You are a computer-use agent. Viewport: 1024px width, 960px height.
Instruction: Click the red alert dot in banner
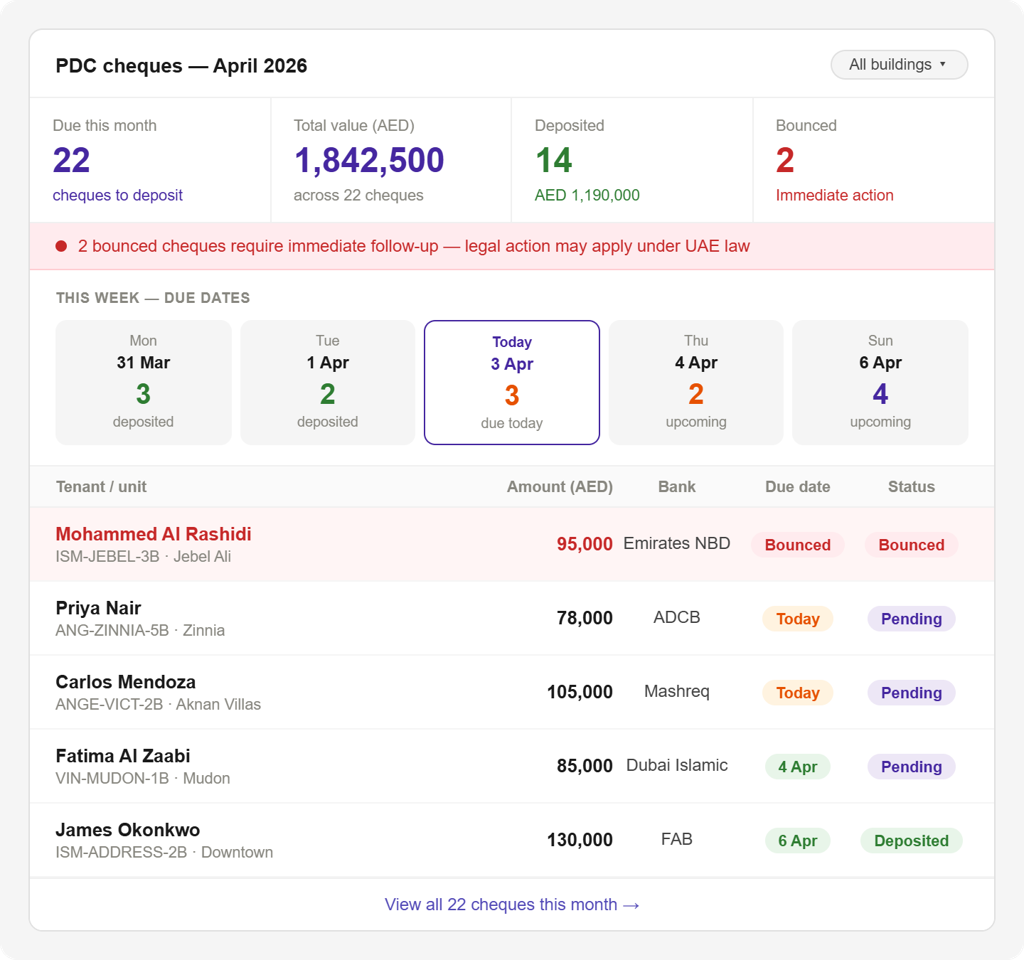pyautogui.click(x=61, y=246)
